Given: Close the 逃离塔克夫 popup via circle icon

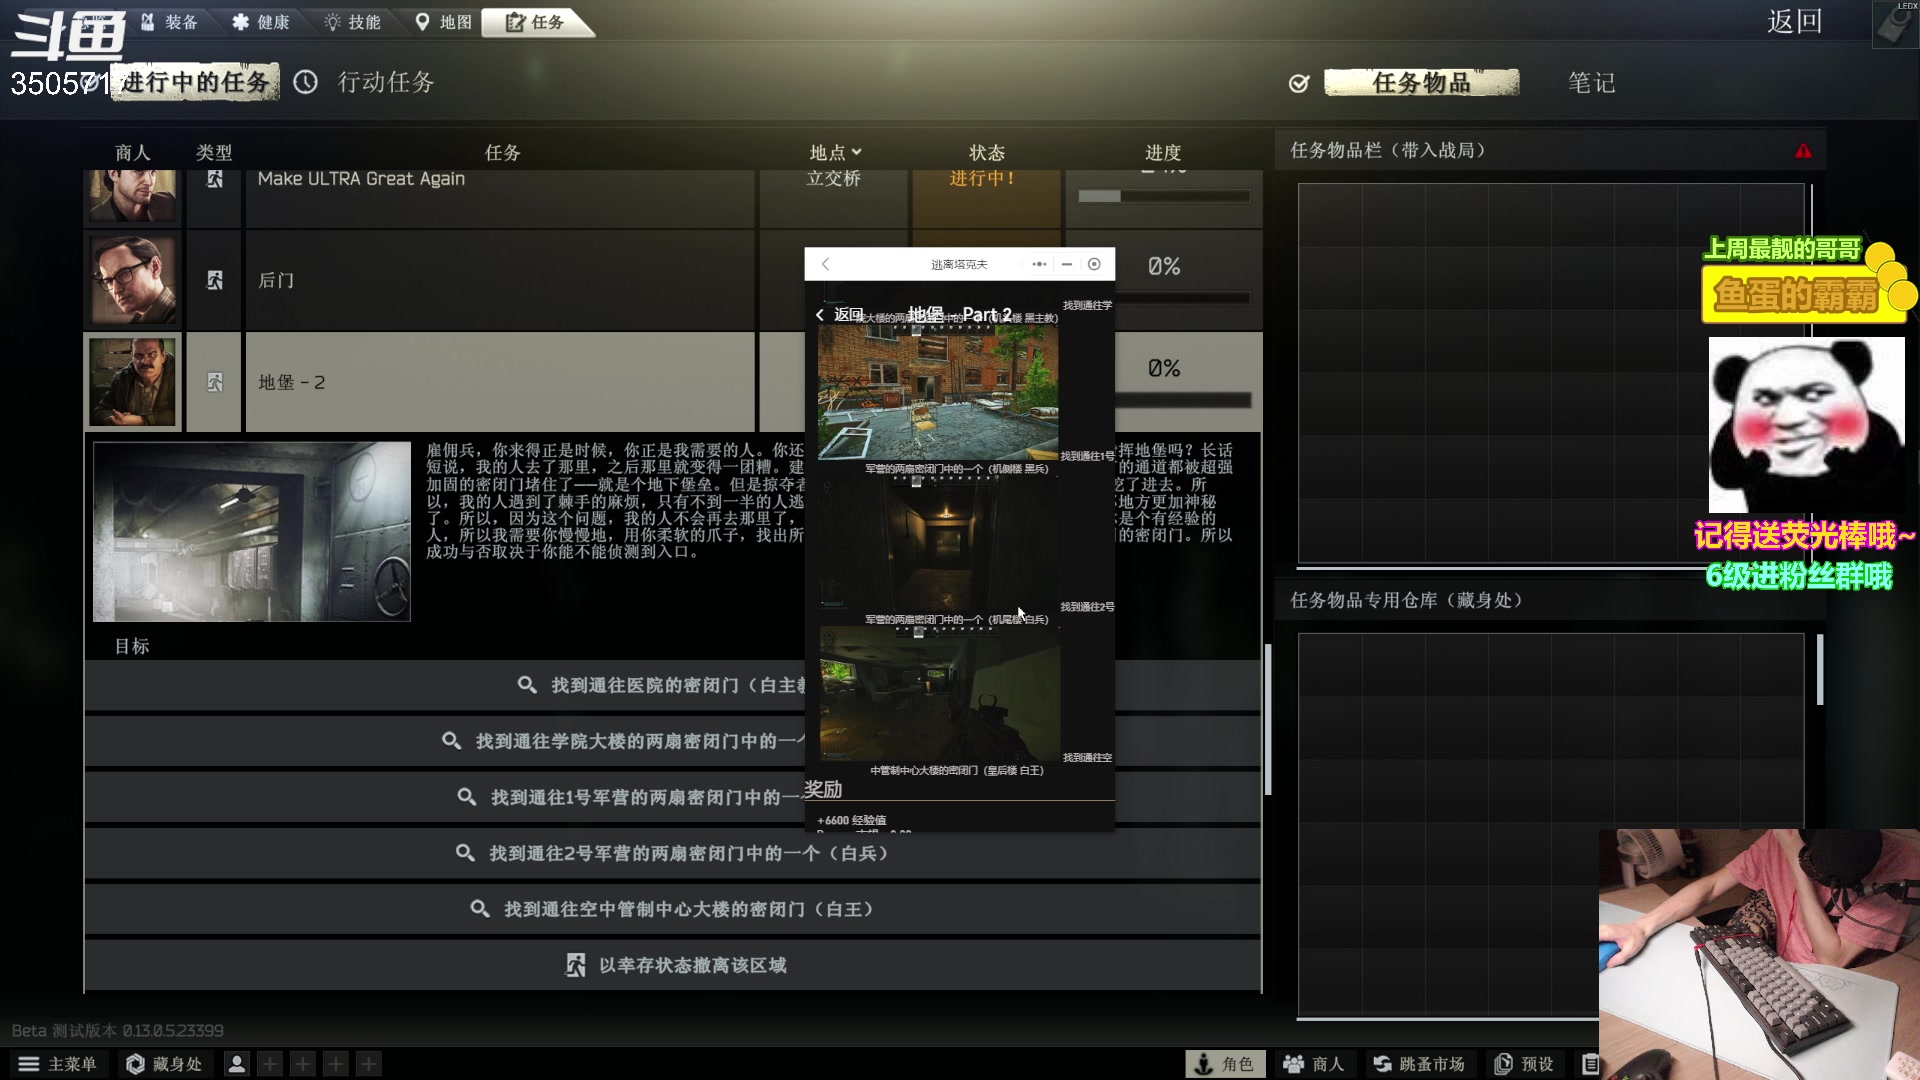Looking at the screenshot, I should pos(1095,264).
